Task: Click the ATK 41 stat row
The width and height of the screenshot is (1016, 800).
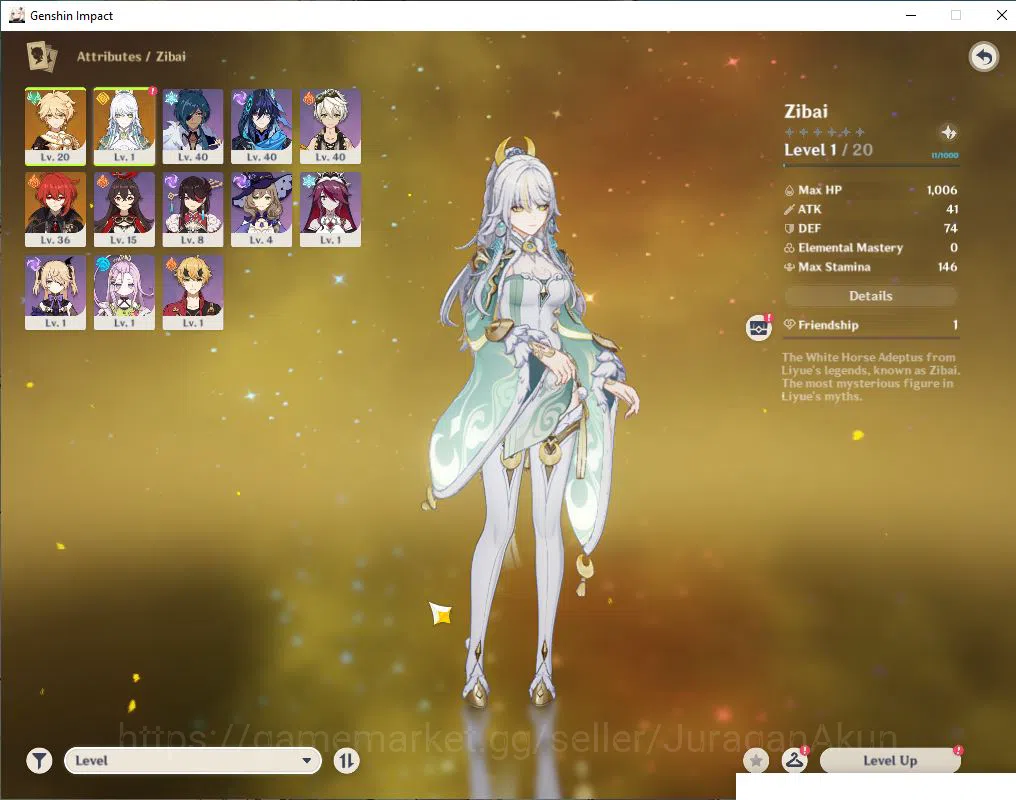Action: point(871,209)
